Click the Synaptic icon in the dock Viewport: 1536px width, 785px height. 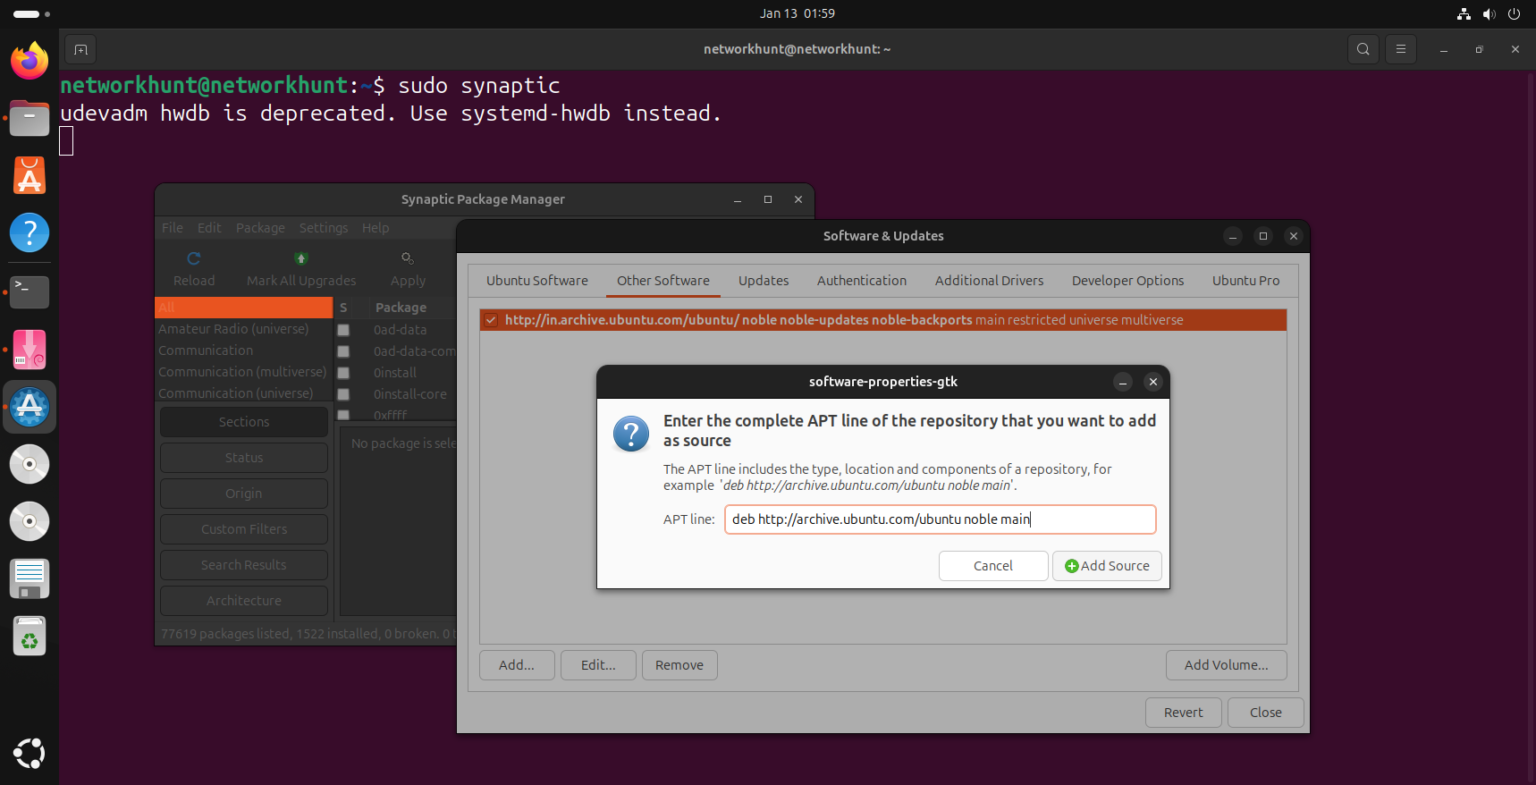point(29,406)
